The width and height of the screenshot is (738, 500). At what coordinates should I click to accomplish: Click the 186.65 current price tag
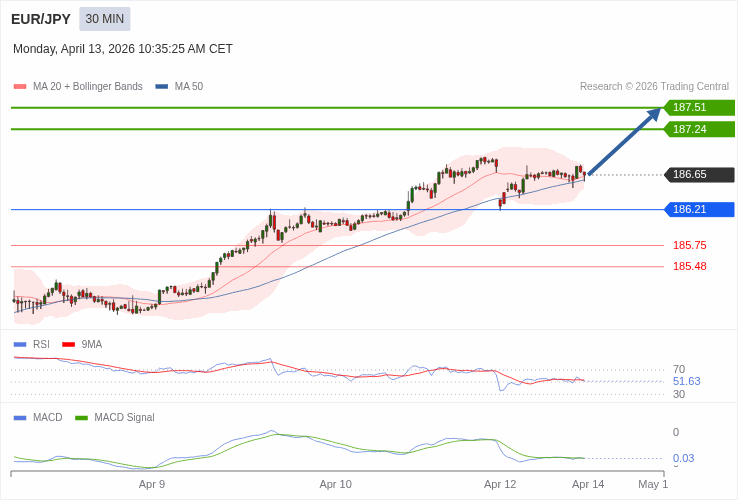pos(699,174)
